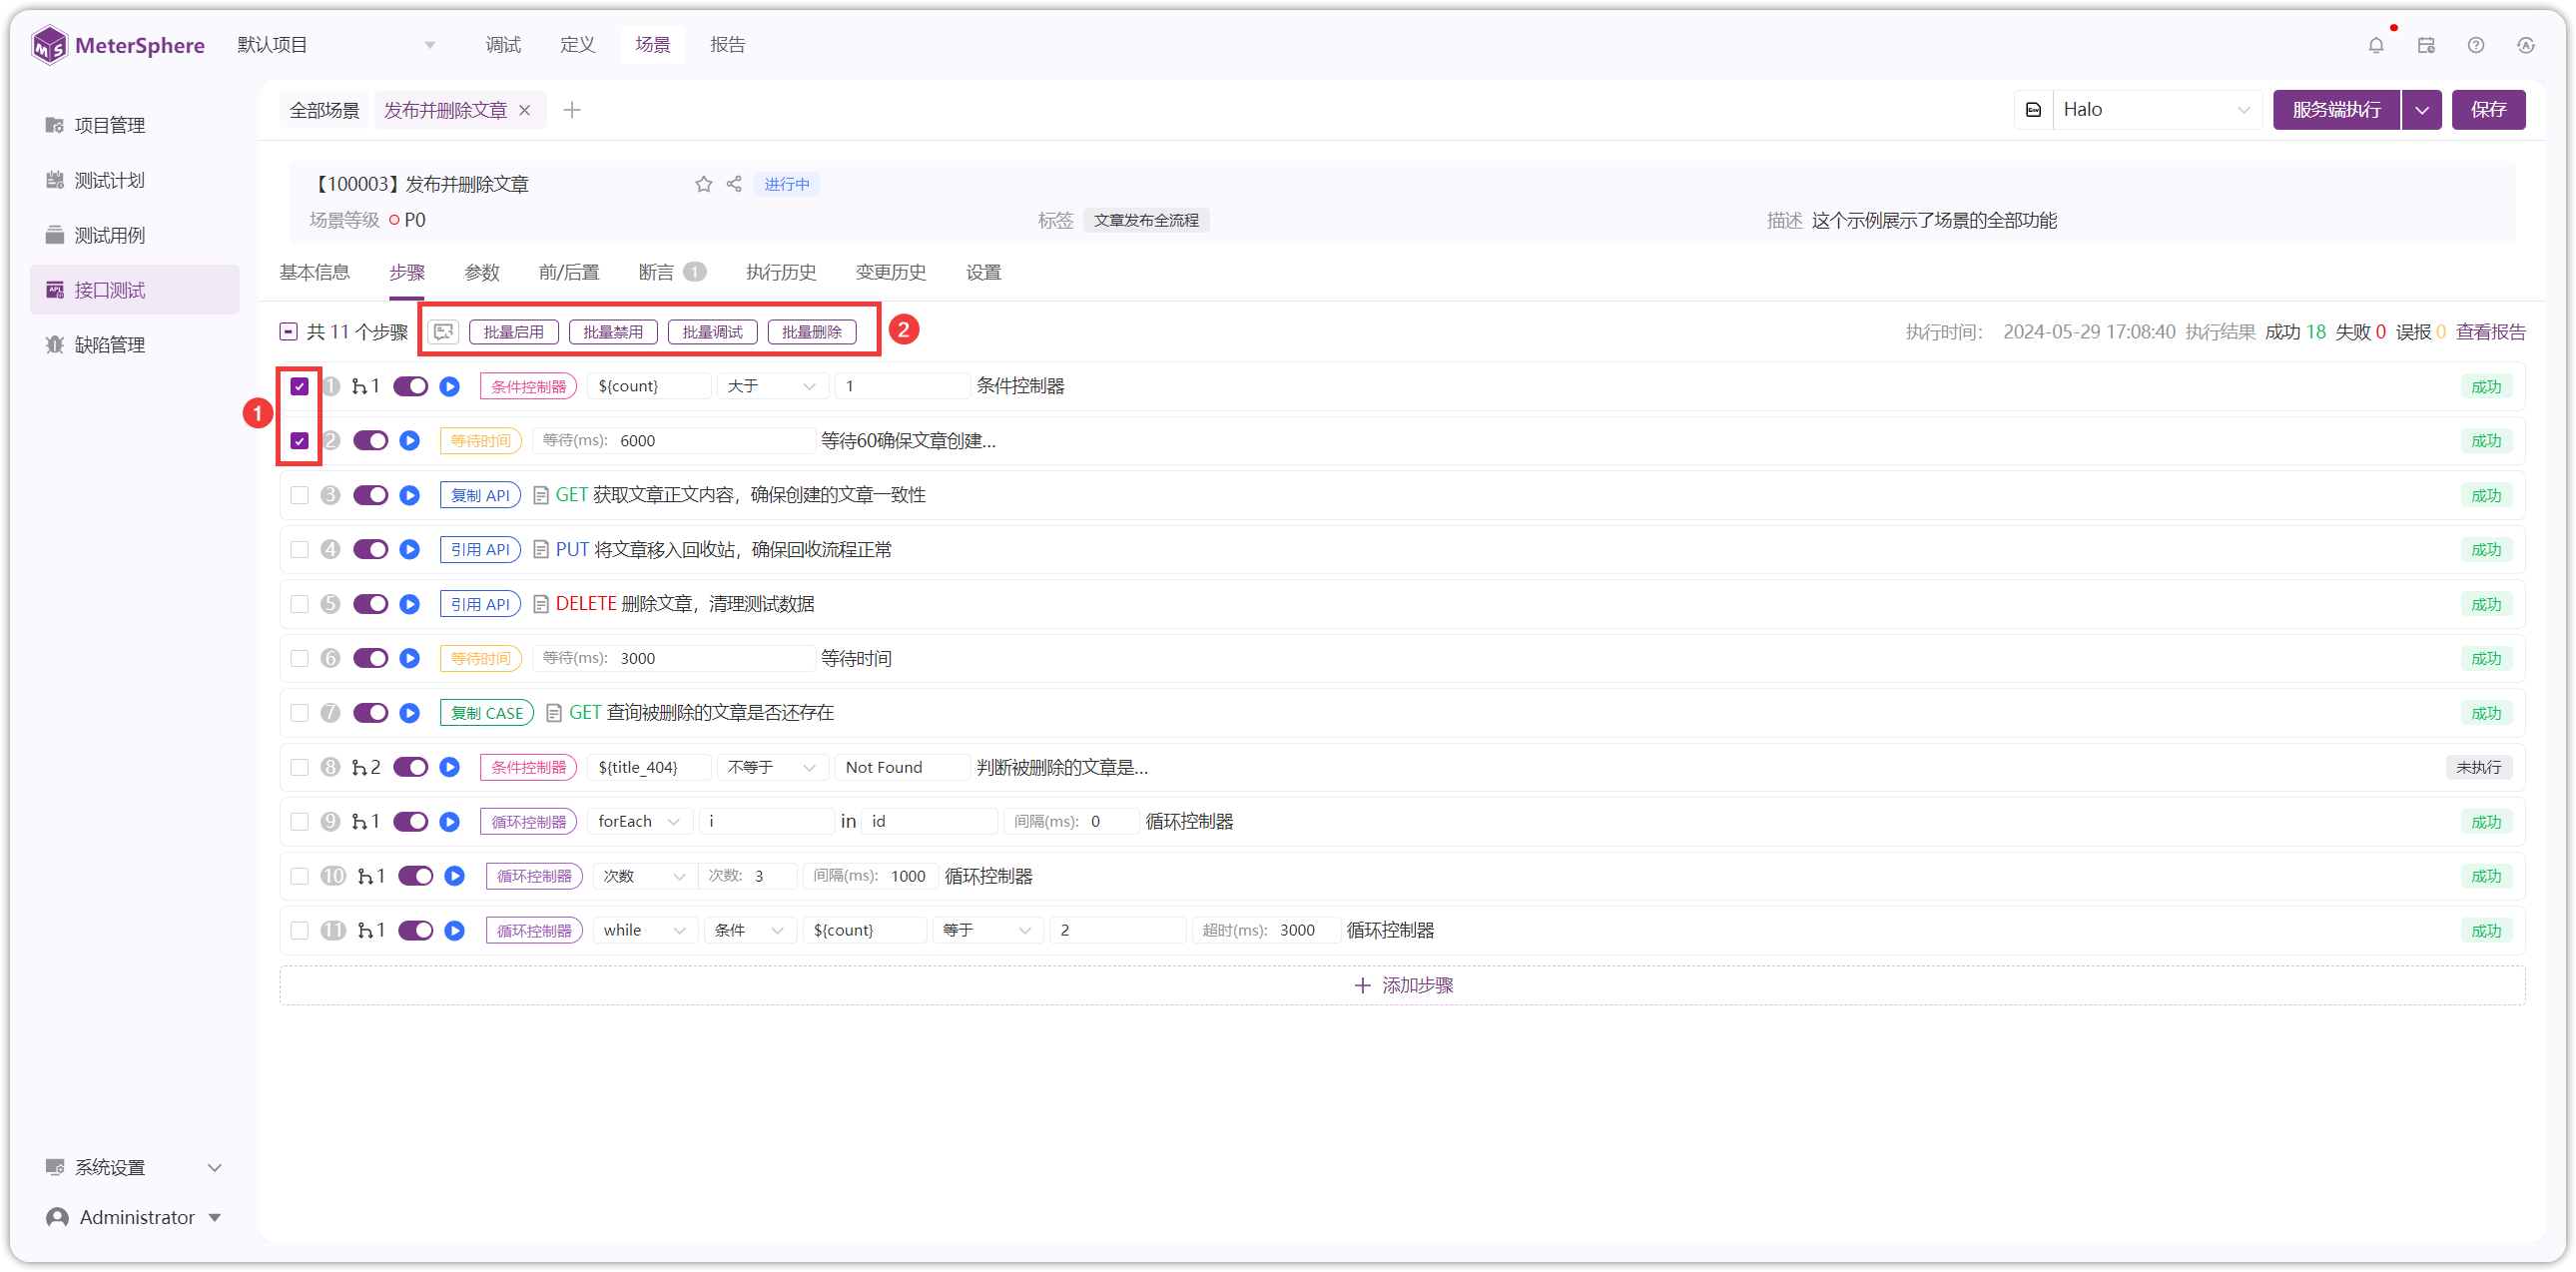This screenshot has width=2576, height=1272.
Task: Check step 3 GET article checkbox
Action: [299, 495]
